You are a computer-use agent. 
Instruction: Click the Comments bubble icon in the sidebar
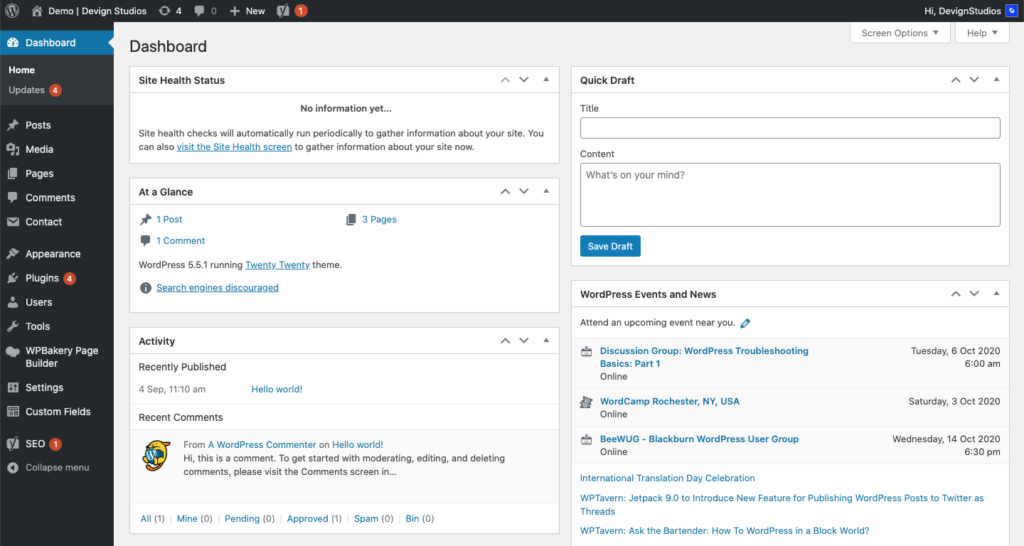pos(12,197)
